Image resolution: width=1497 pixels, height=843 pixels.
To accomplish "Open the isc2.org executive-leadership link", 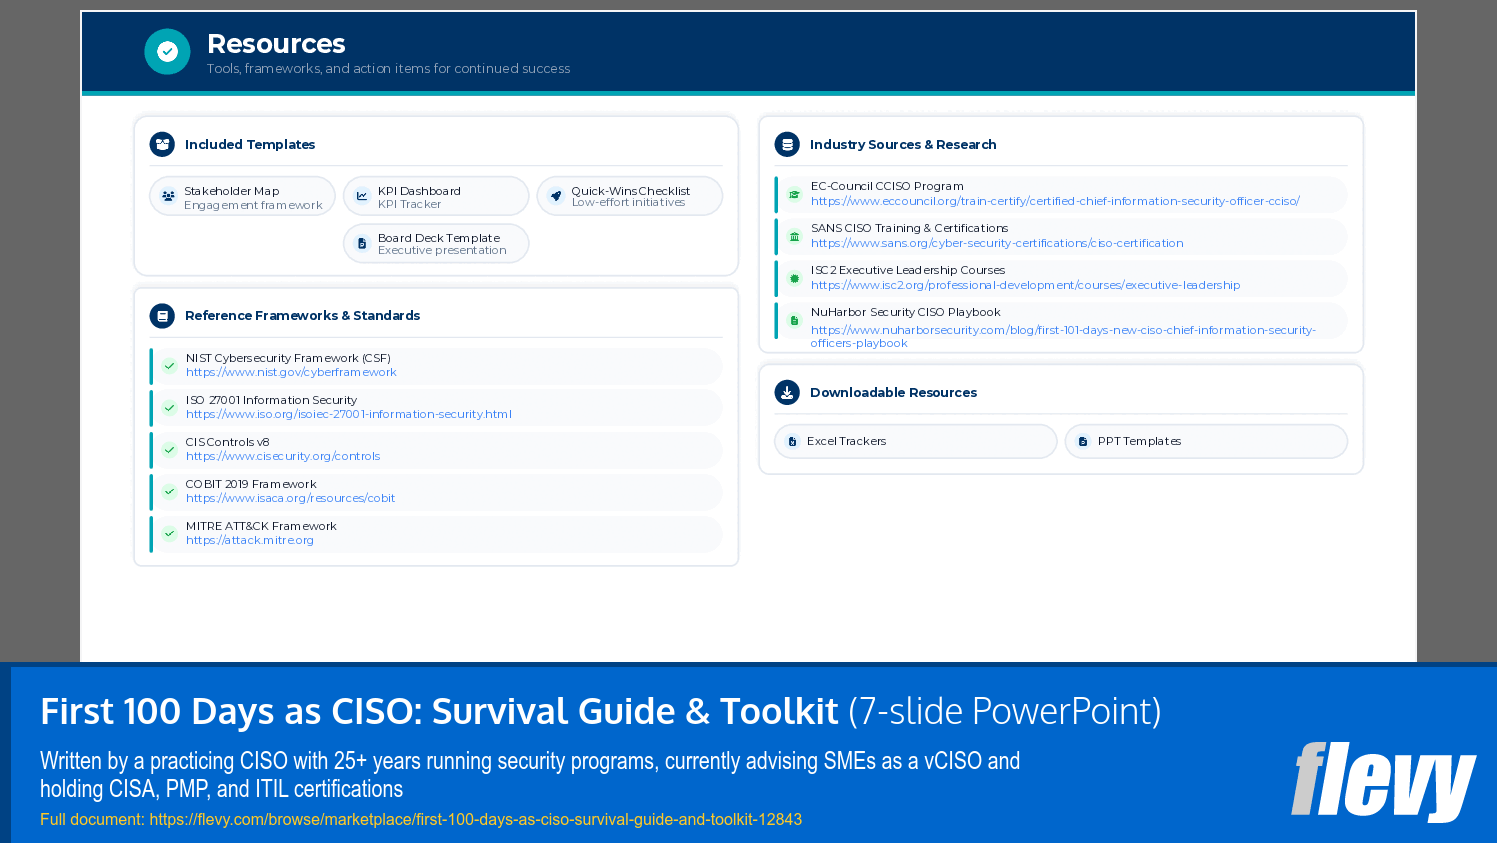I will tap(1025, 285).
